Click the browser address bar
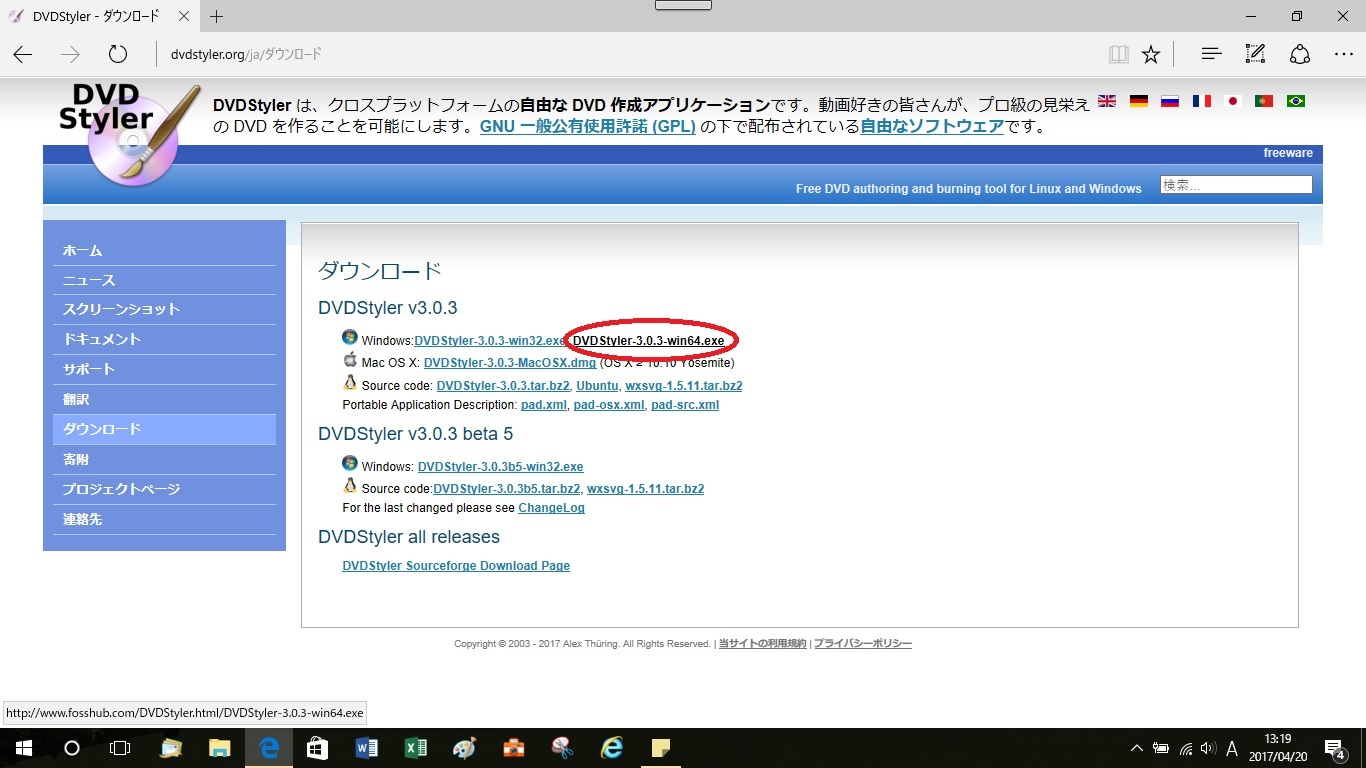This screenshot has width=1366, height=768. [x=630, y=54]
